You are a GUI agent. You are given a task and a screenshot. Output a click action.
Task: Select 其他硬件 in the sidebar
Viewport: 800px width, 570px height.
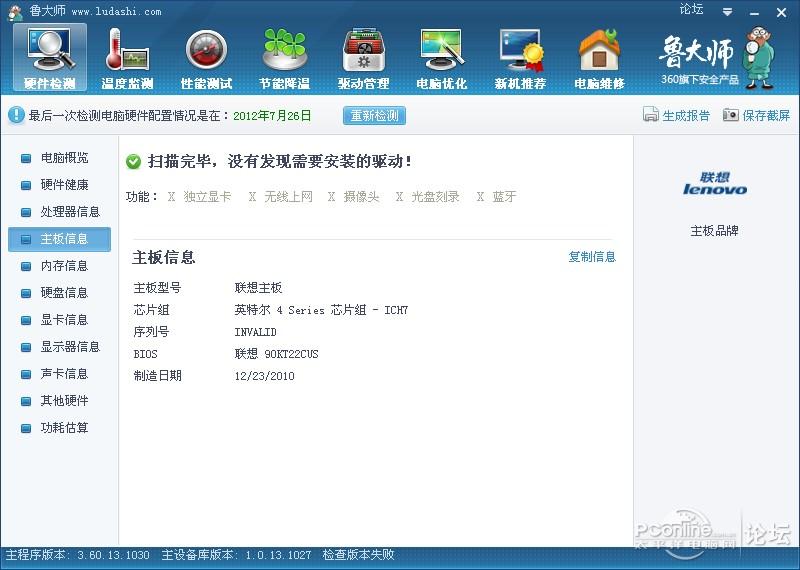point(59,401)
